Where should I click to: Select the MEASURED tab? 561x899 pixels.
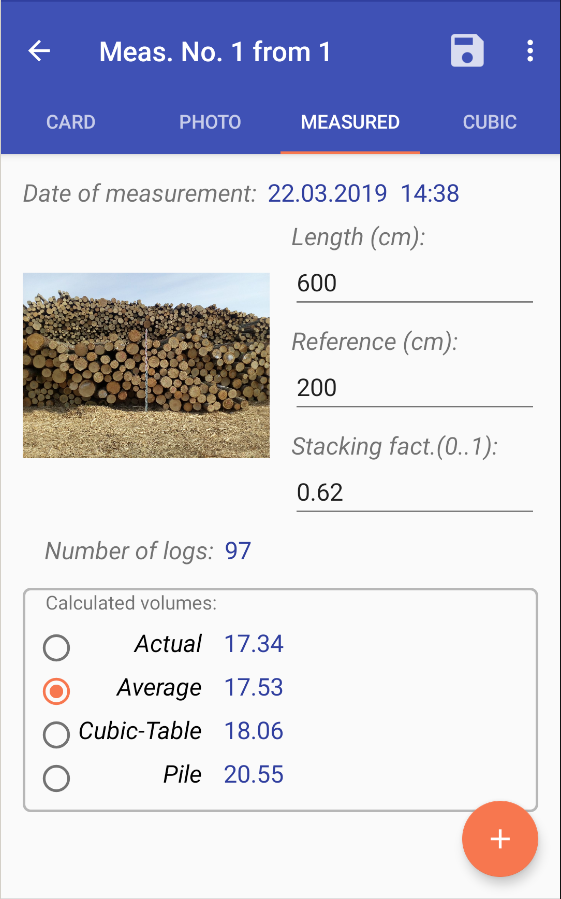coord(350,122)
